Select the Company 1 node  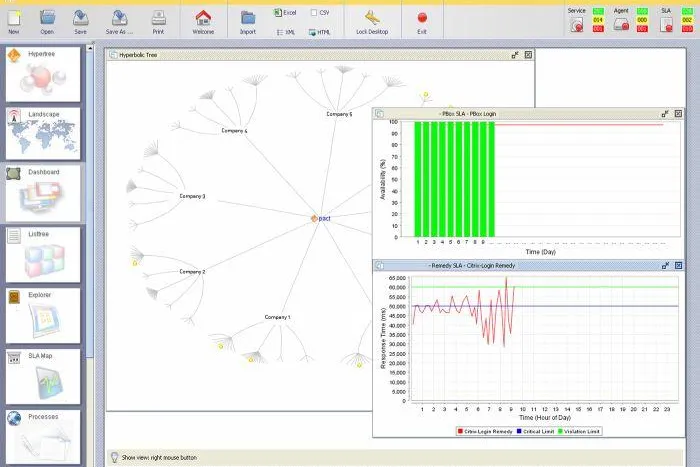pos(277,317)
